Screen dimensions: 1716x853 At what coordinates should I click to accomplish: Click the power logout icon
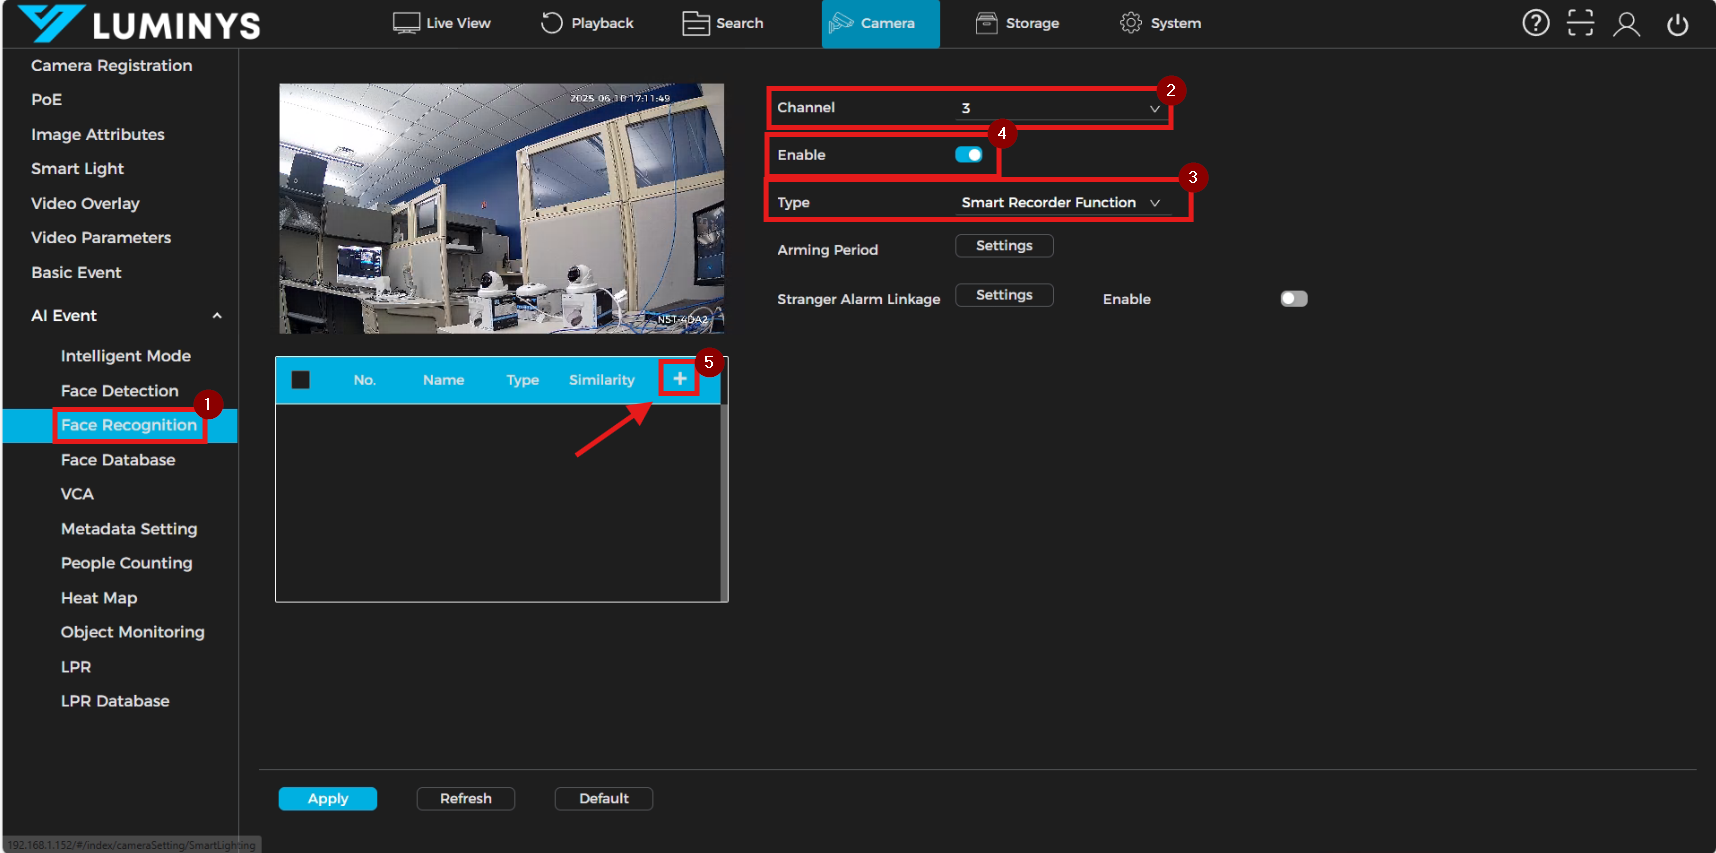(x=1677, y=24)
